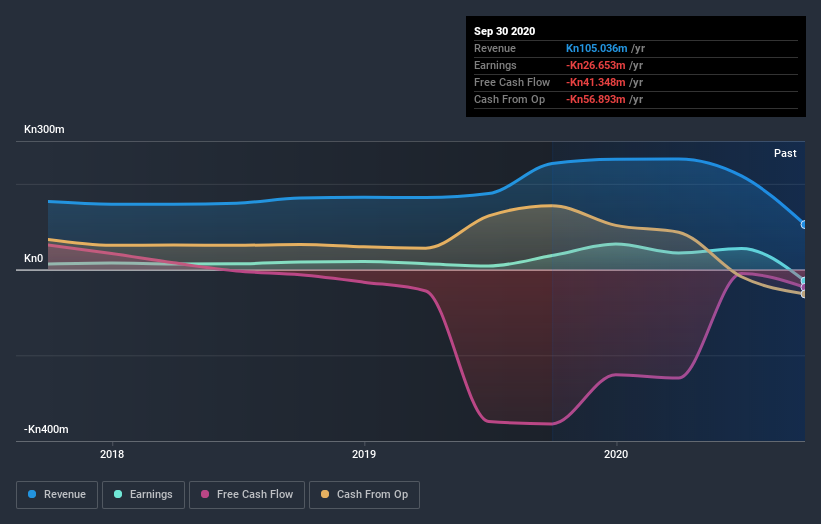Click the Revenue row label in tooltip
This screenshot has height=524, width=821.
coord(495,48)
